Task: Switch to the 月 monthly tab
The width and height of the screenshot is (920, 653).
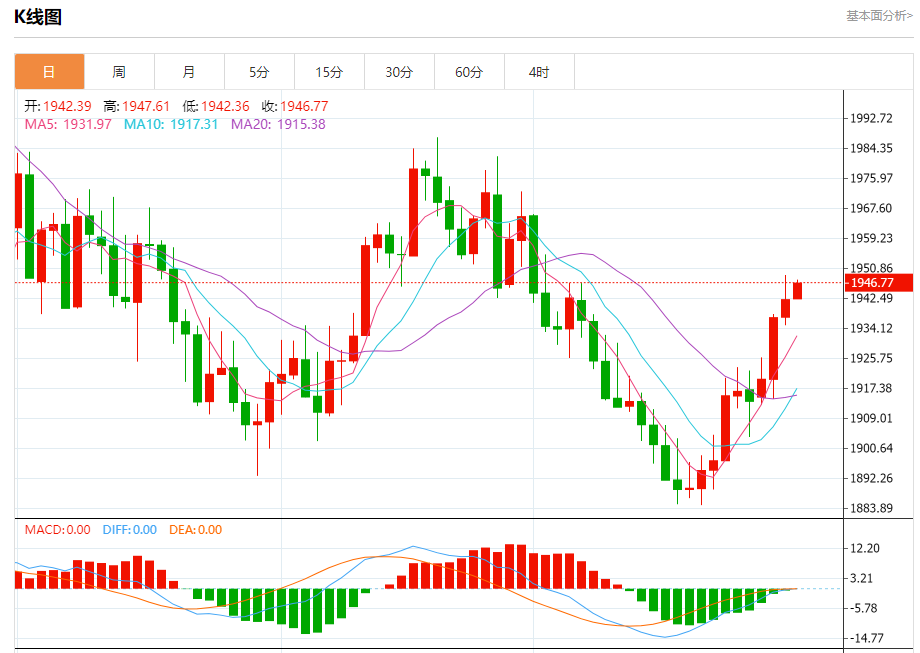Action: (189, 72)
